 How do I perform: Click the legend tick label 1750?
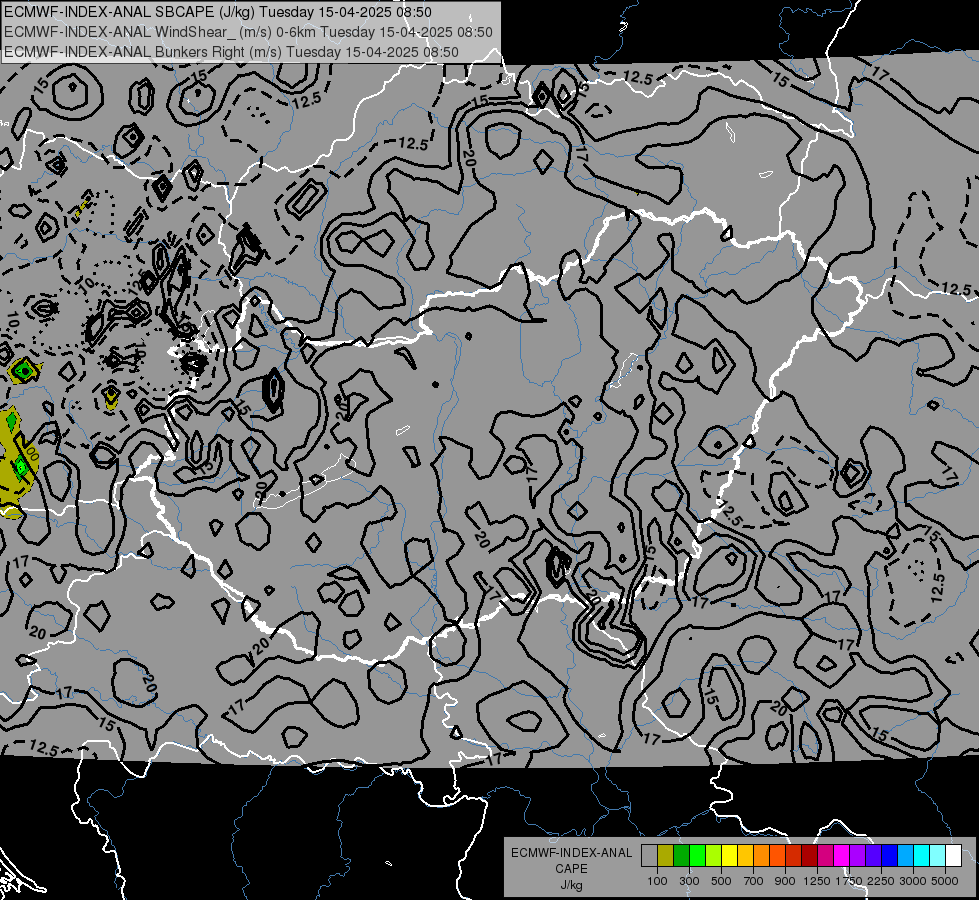[x=849, y=881]
